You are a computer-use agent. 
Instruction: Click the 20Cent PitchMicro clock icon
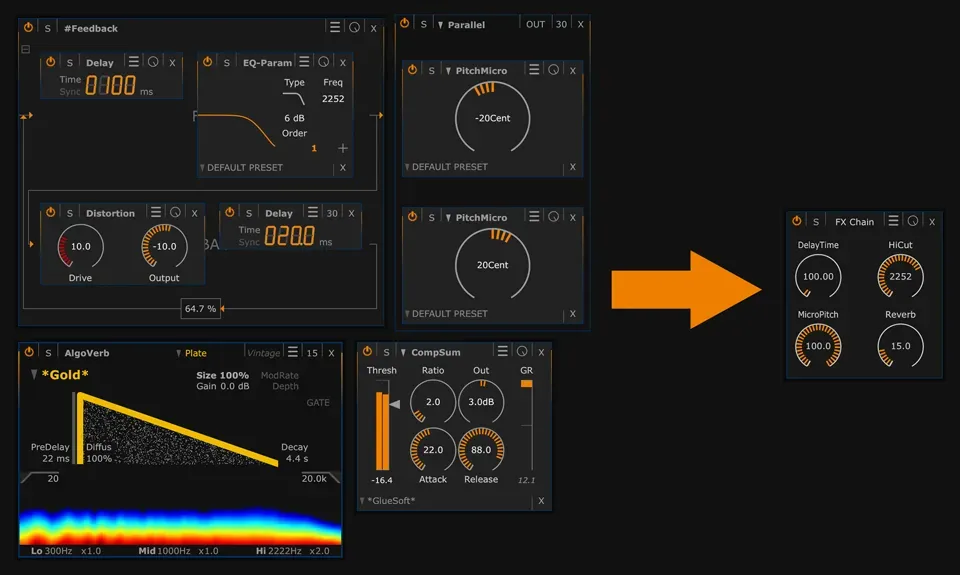[x=553, y=217]
